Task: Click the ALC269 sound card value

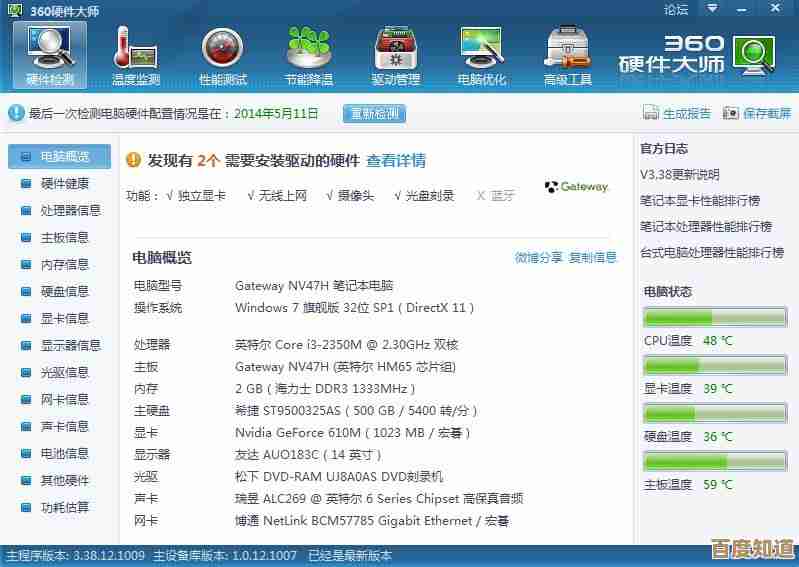Action: click(x=379, y=499)
